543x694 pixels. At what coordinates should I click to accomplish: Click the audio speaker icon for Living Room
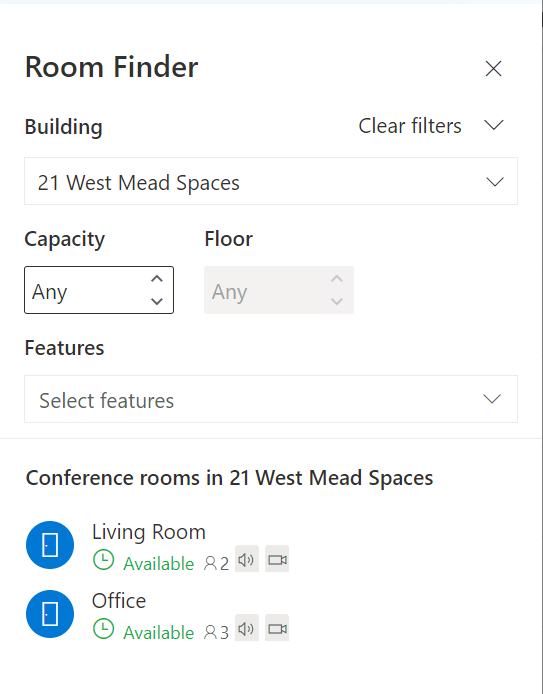click(x=246, y=559)
